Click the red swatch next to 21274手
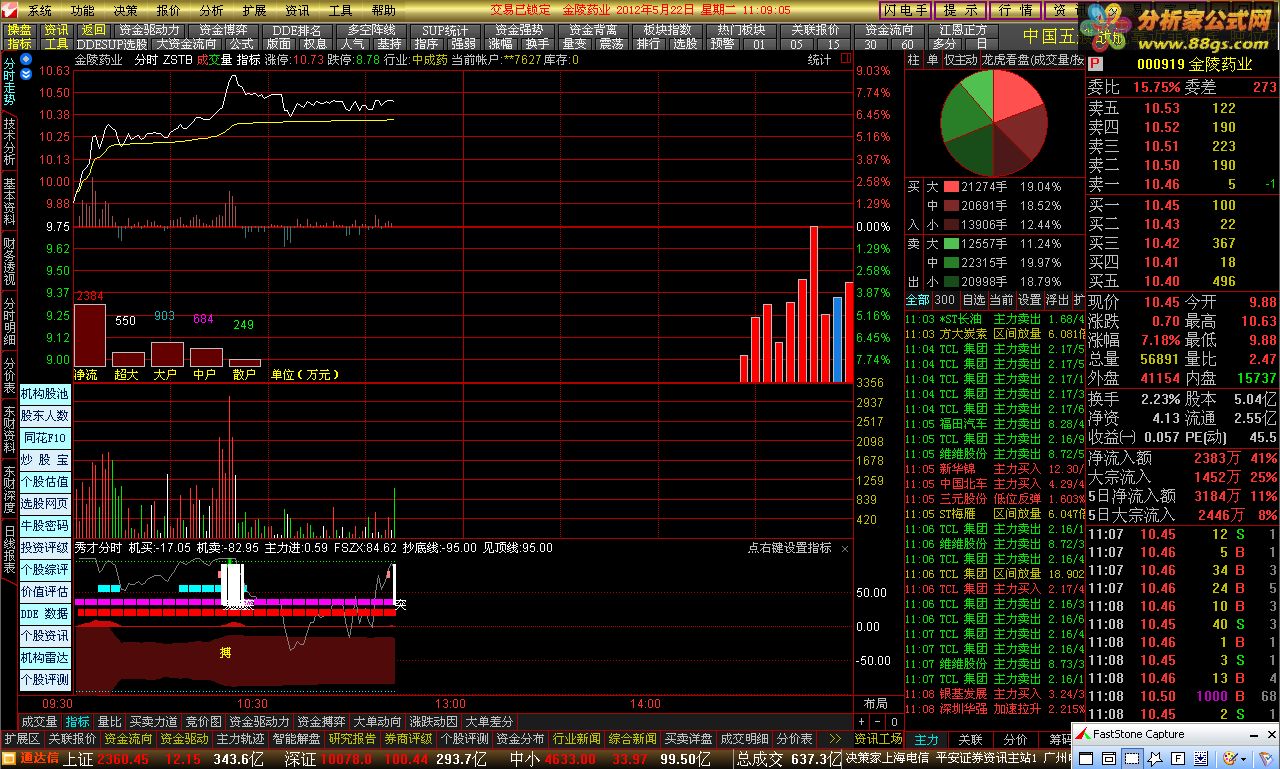Image resolution: width=1280 pixels, height=769 pixels. 951,187
